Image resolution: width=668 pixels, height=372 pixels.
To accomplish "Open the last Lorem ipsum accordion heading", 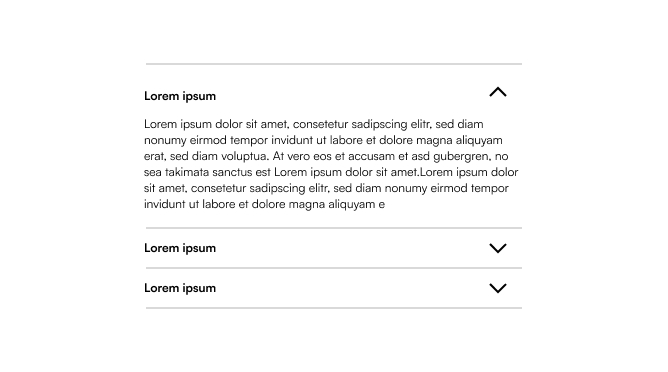I will point(180,288).
